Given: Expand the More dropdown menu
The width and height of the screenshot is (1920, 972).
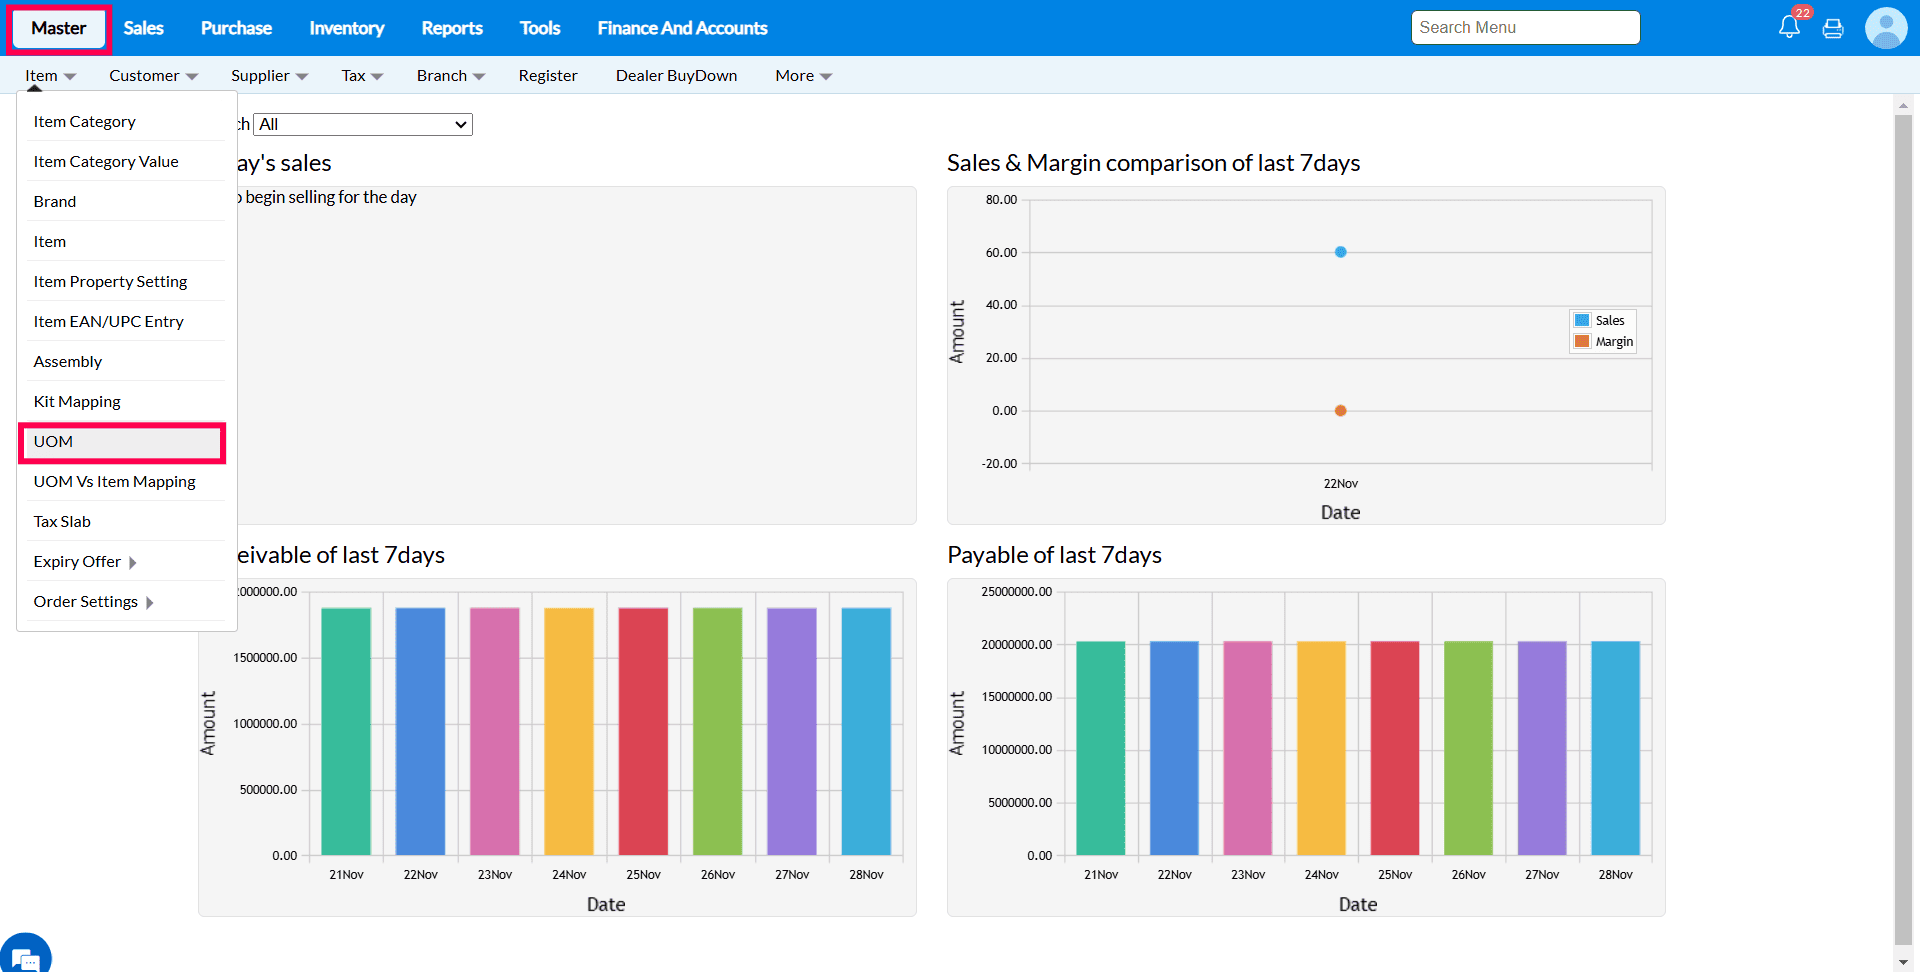Looking at the screenshot, I should pyautogui.click(x=803, y=76).
